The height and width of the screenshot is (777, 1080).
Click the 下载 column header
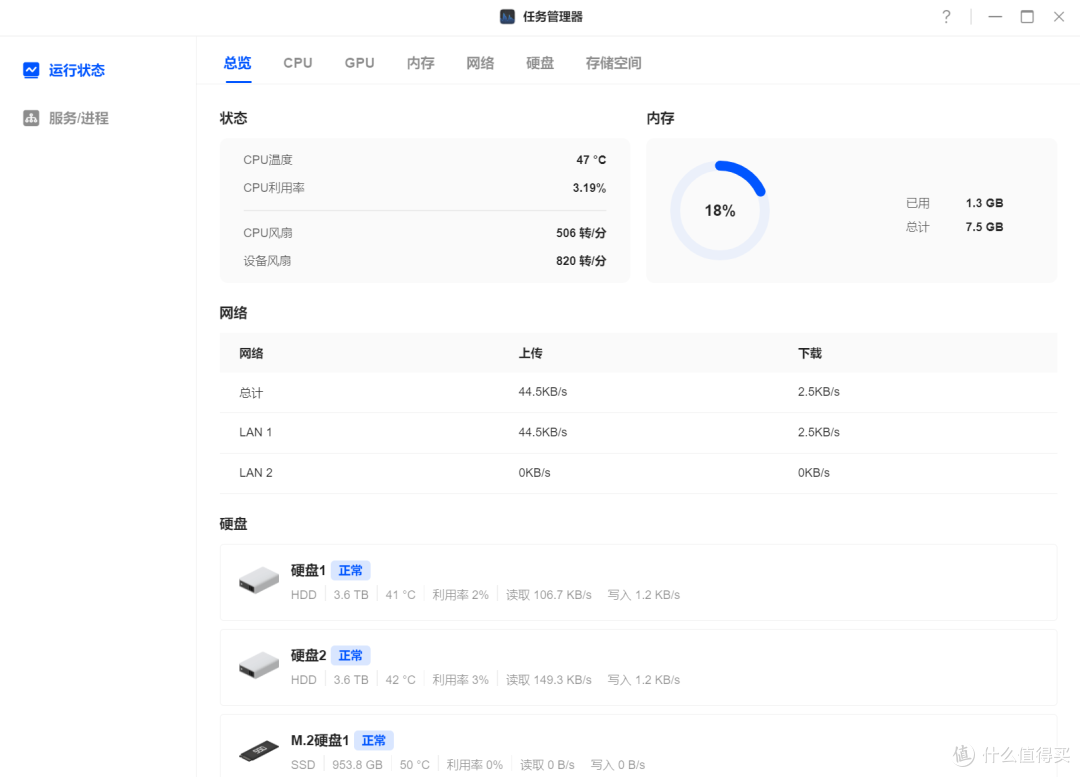(x=810, y=353)
